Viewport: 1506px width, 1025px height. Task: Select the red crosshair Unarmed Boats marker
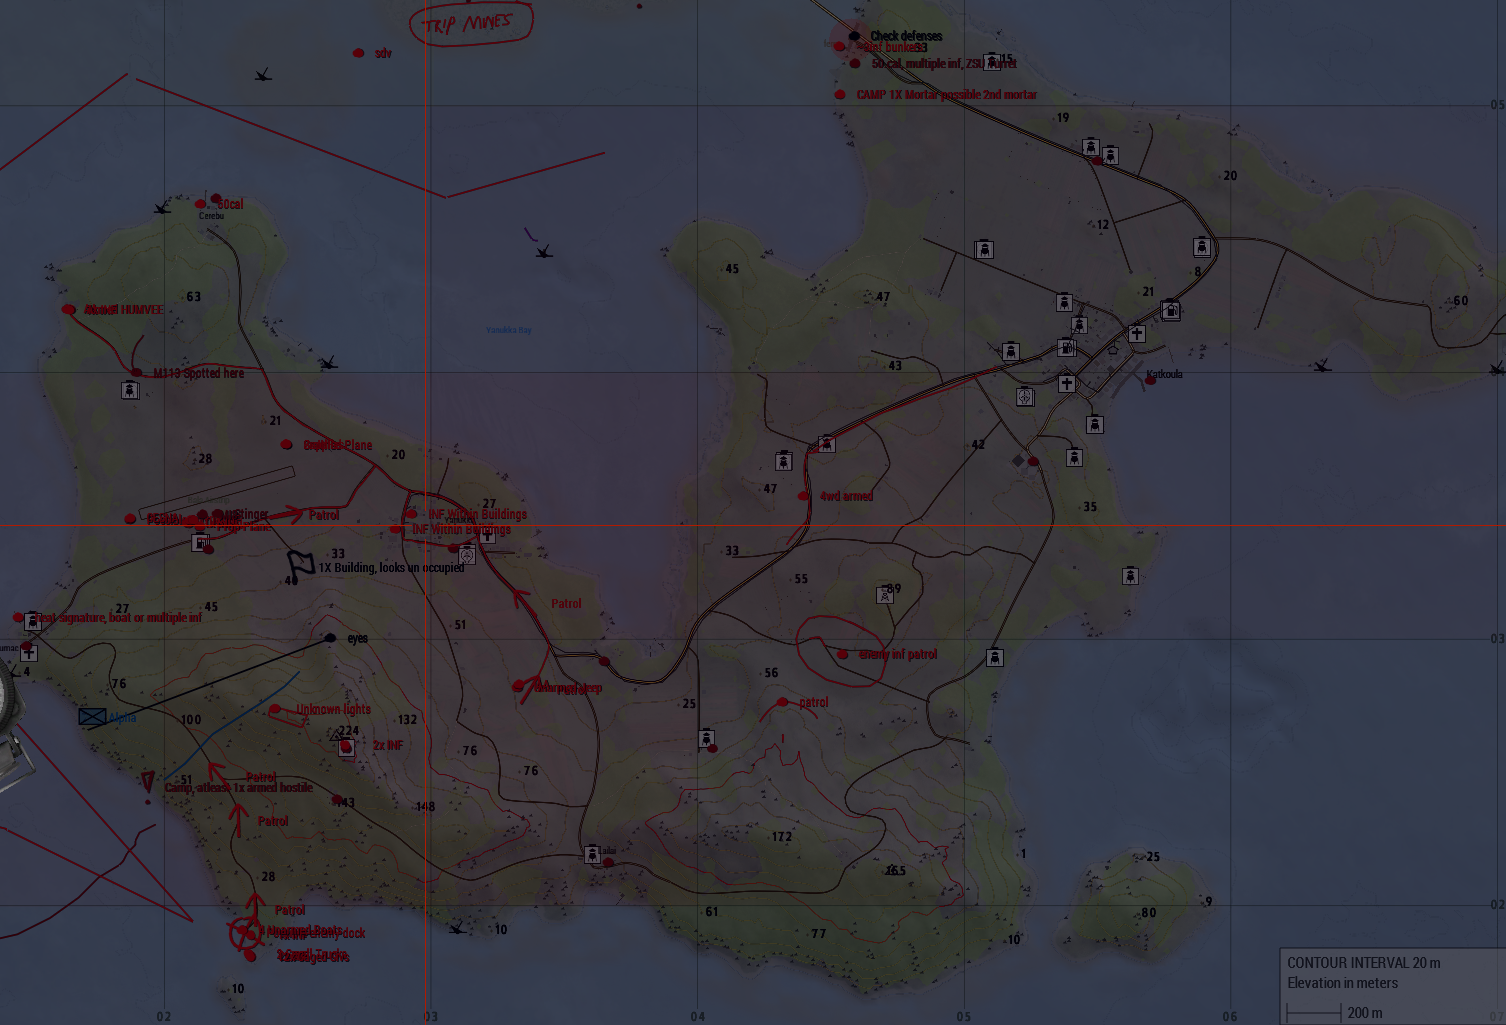tap(246, 934)
